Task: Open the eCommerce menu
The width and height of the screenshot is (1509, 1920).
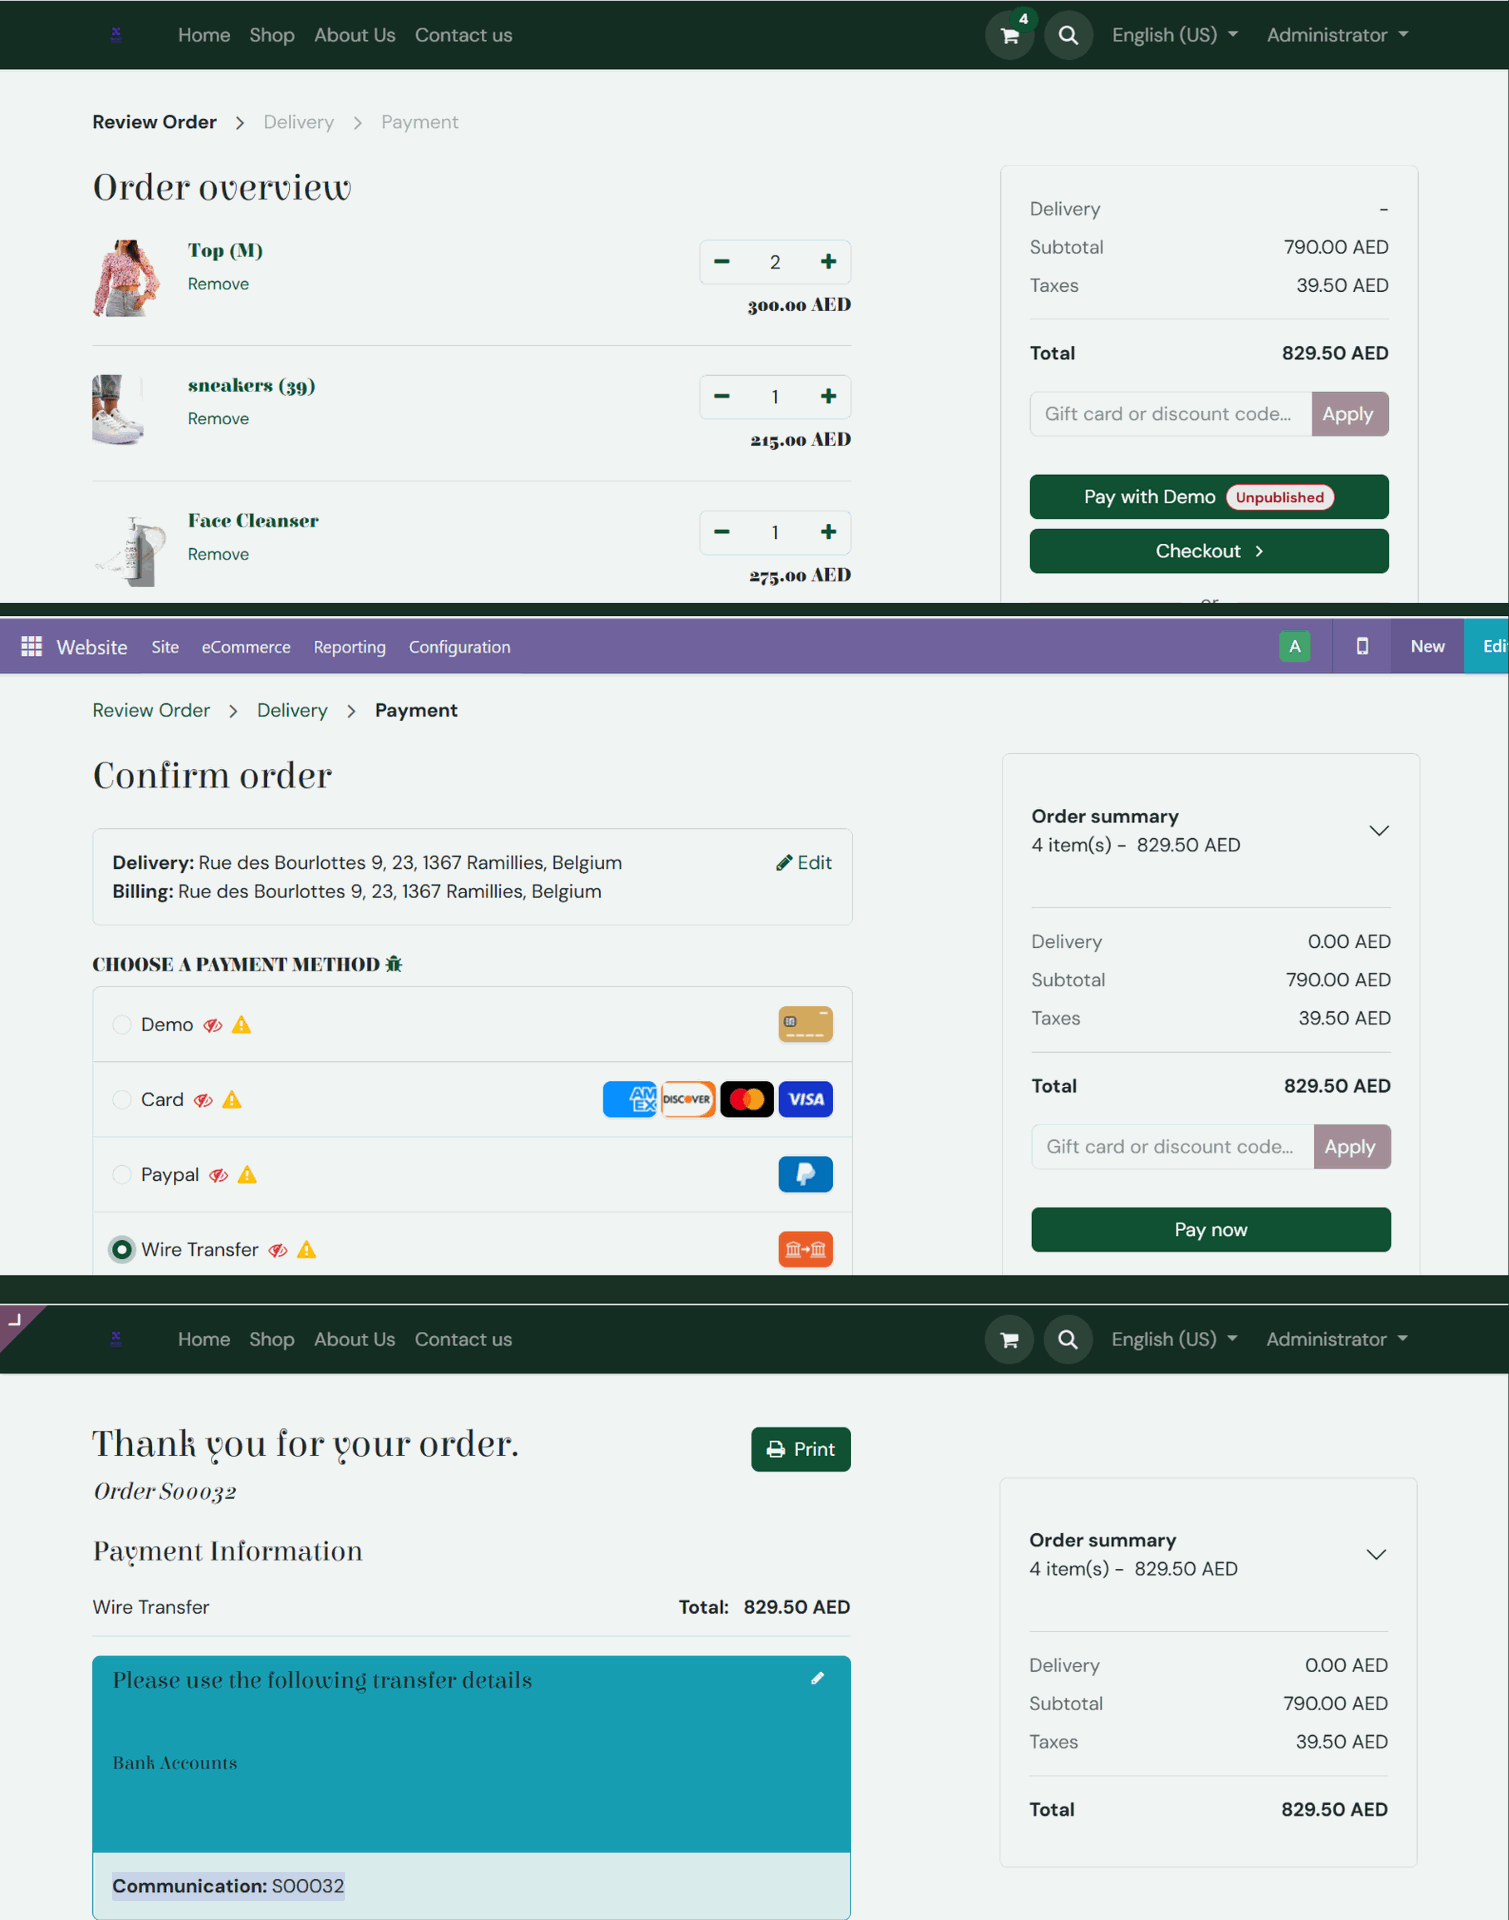Action: (x=246, y=647)
